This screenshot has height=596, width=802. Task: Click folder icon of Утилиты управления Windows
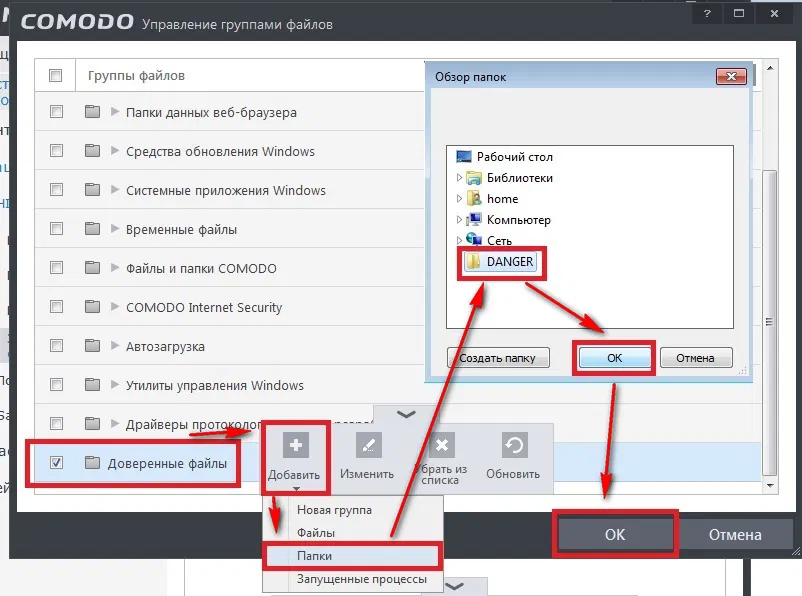pos(92,384)
